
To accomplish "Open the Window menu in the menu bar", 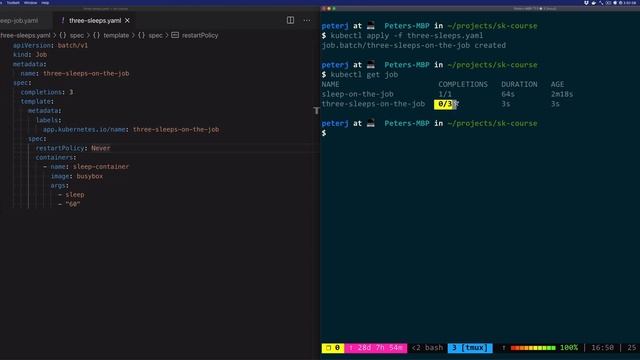I will coord(30,2).
